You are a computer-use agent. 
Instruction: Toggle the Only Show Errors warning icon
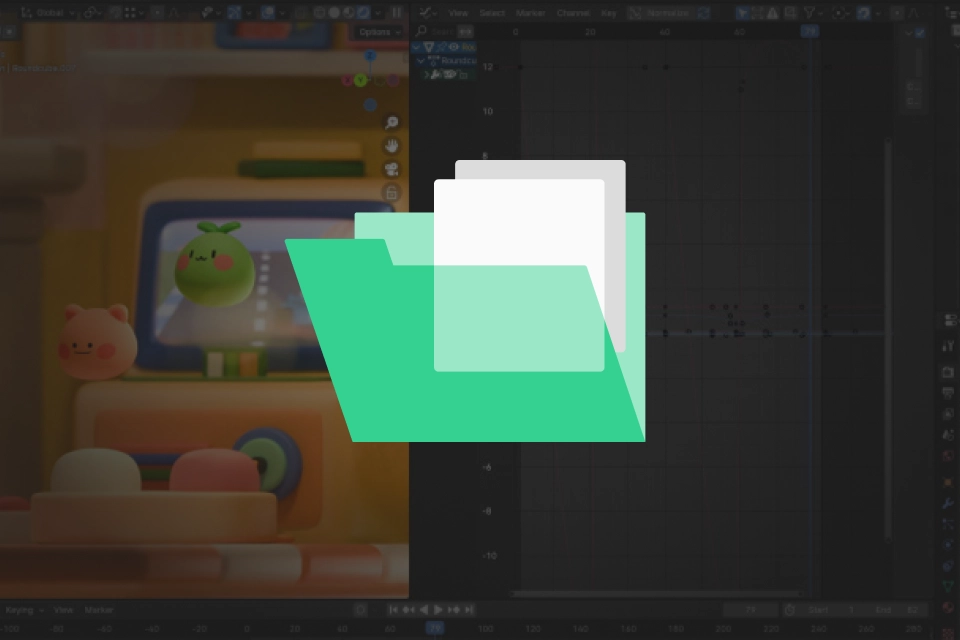(773, 12)
